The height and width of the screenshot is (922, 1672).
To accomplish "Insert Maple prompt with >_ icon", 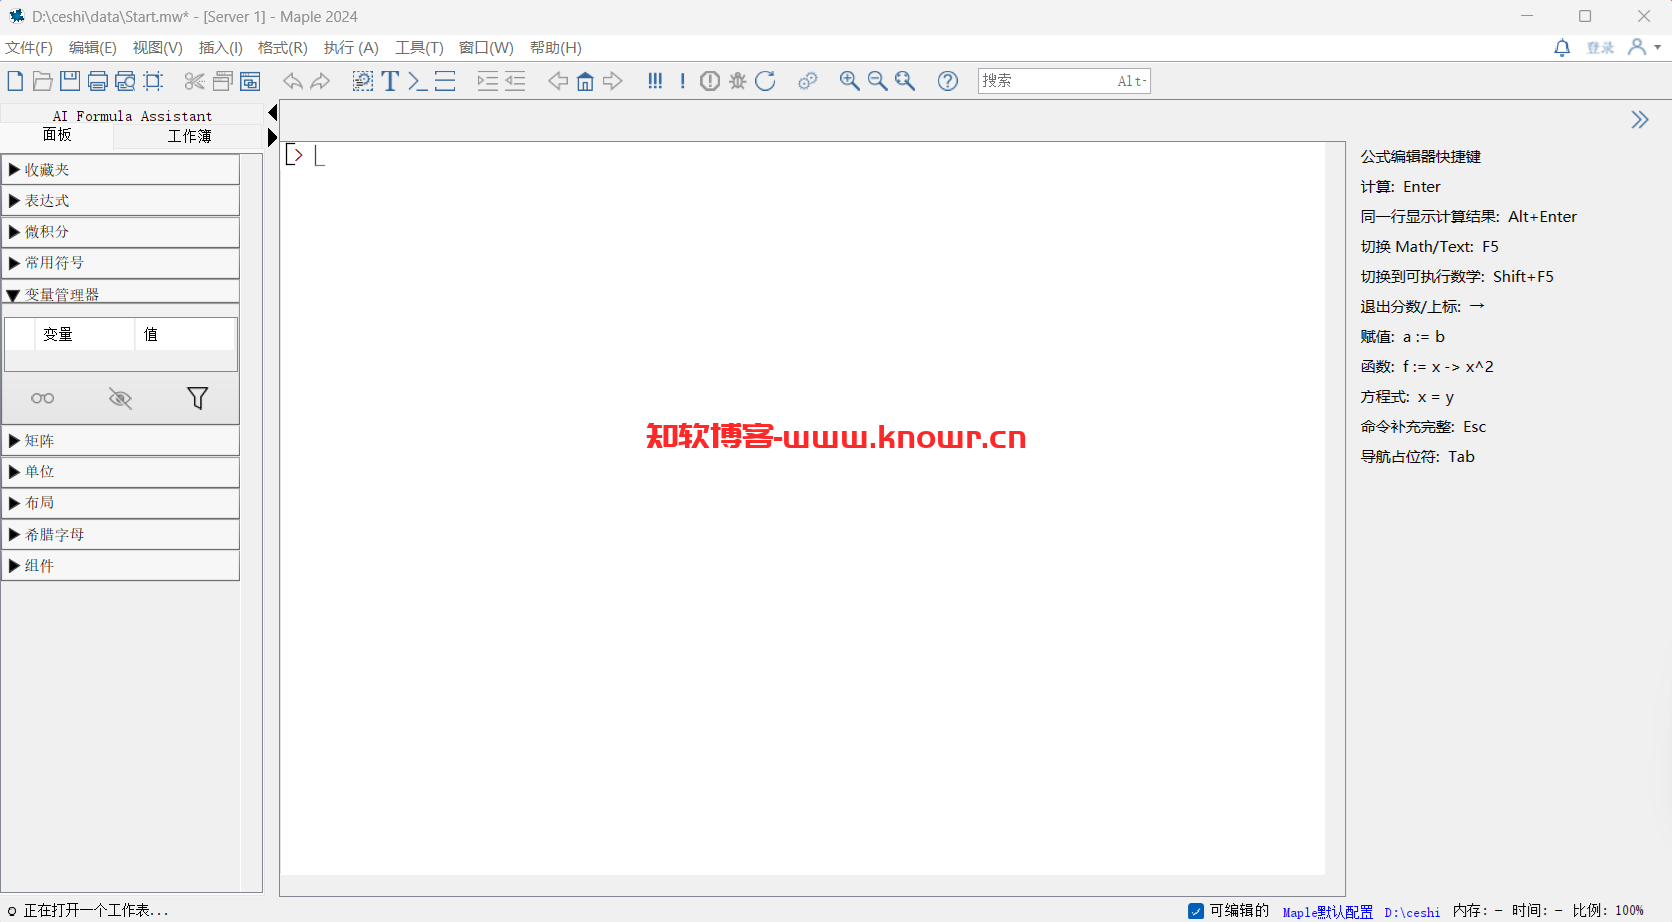I will point(418,81).
